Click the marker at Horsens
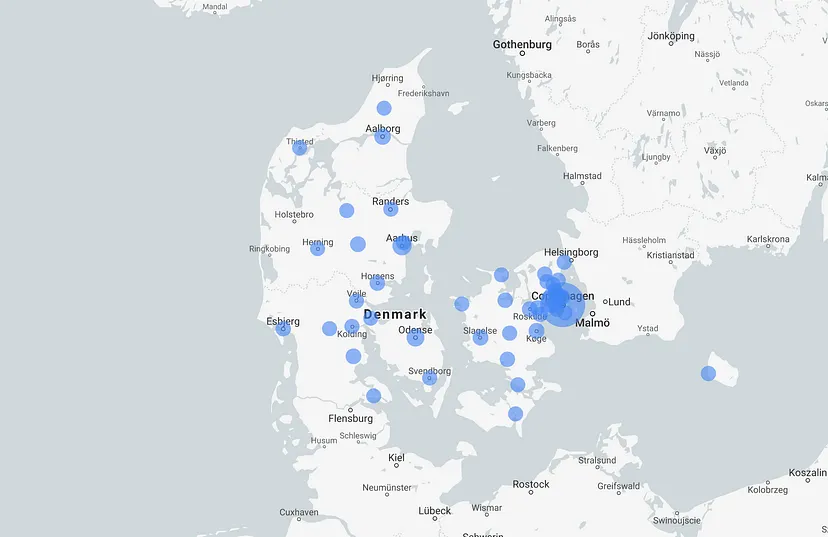828x537 pixels. (377, 283)
